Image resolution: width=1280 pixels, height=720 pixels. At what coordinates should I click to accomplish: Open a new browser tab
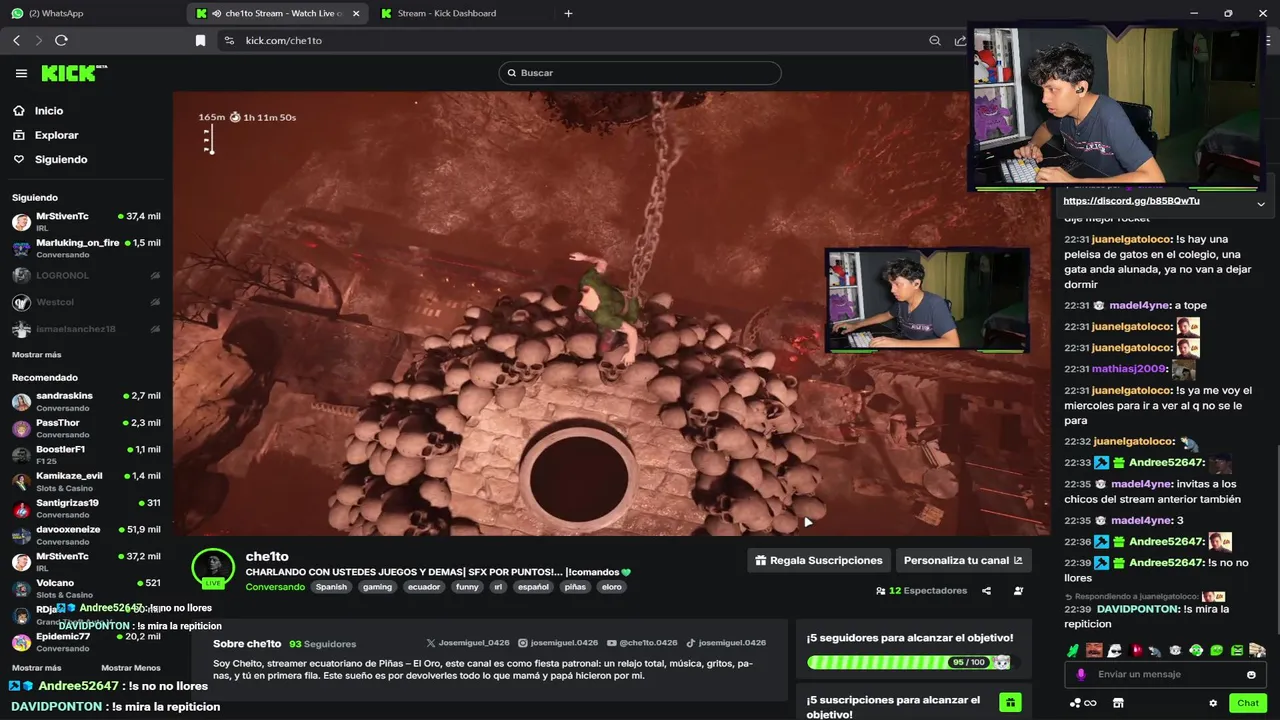tap(568, 13)
